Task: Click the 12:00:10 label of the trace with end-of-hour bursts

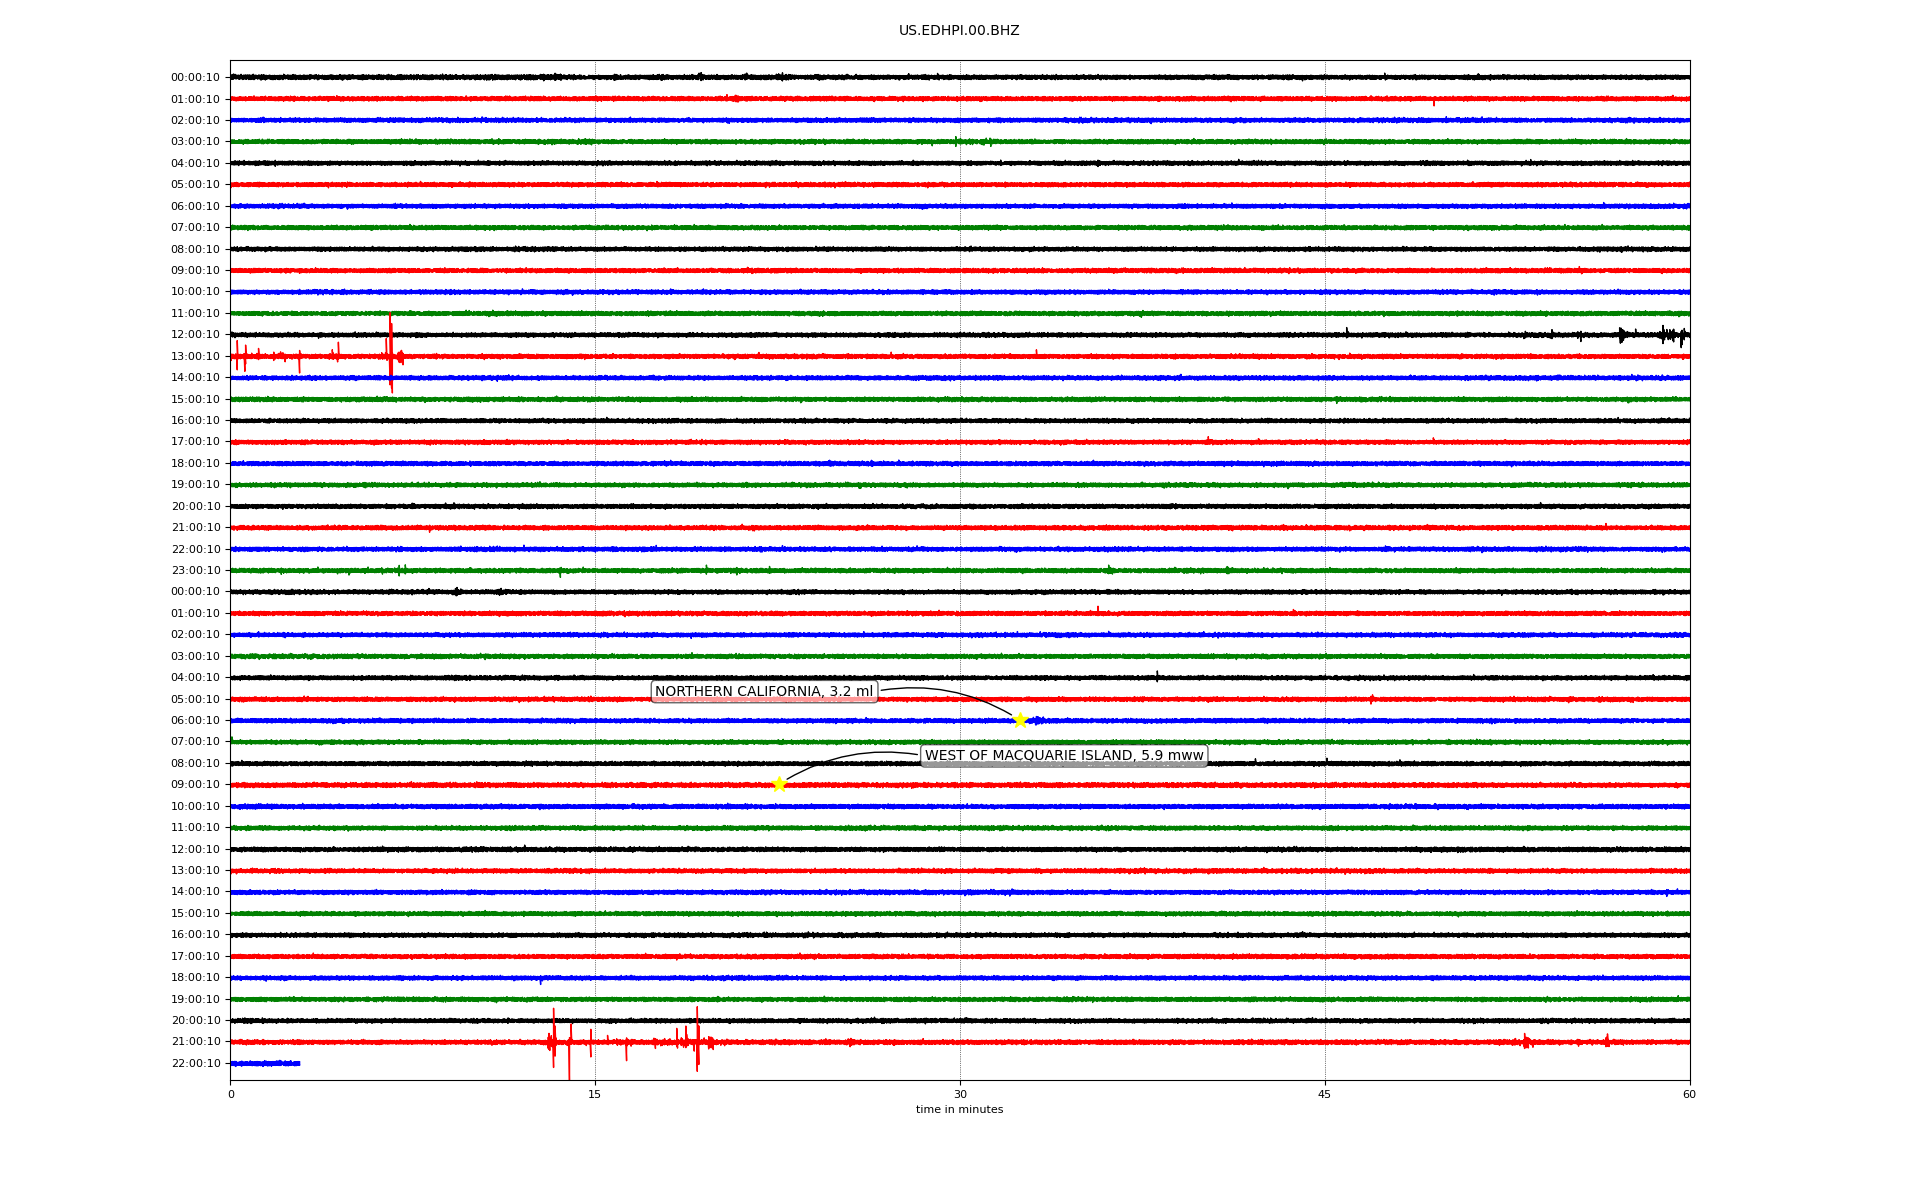Action: [195, 335]
